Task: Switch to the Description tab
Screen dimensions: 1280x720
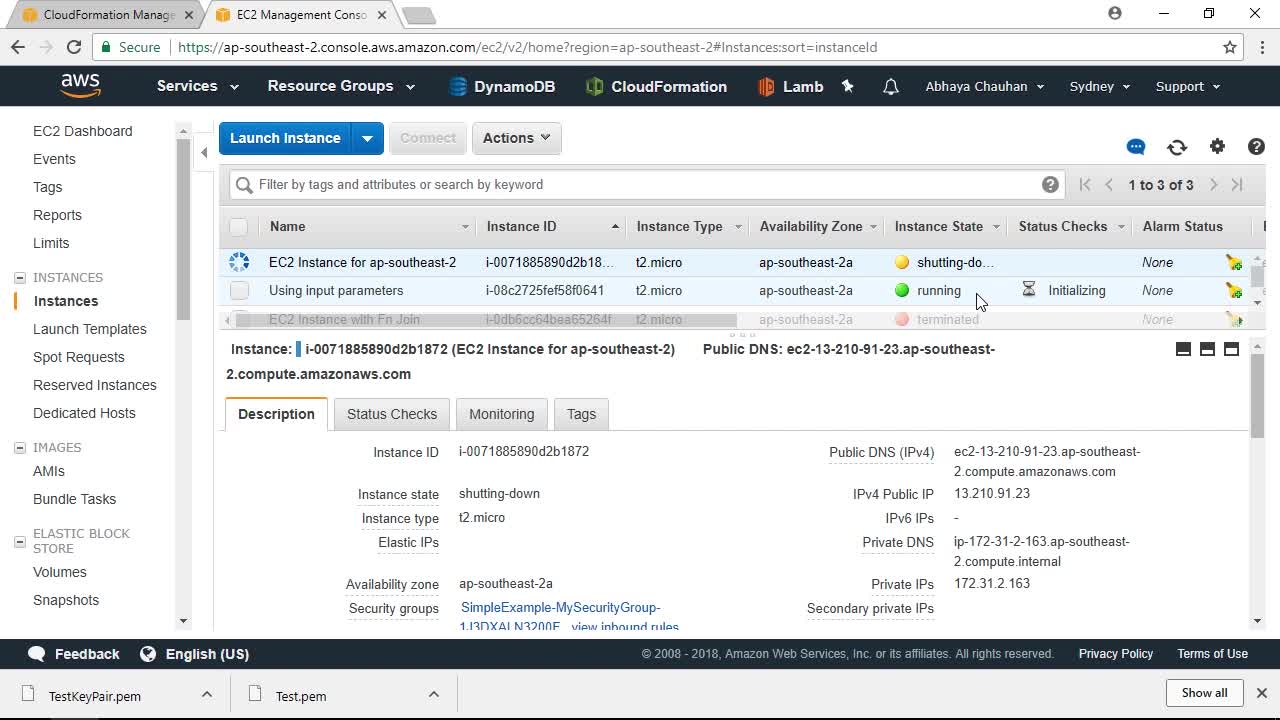Action: [x=276, y=414]
